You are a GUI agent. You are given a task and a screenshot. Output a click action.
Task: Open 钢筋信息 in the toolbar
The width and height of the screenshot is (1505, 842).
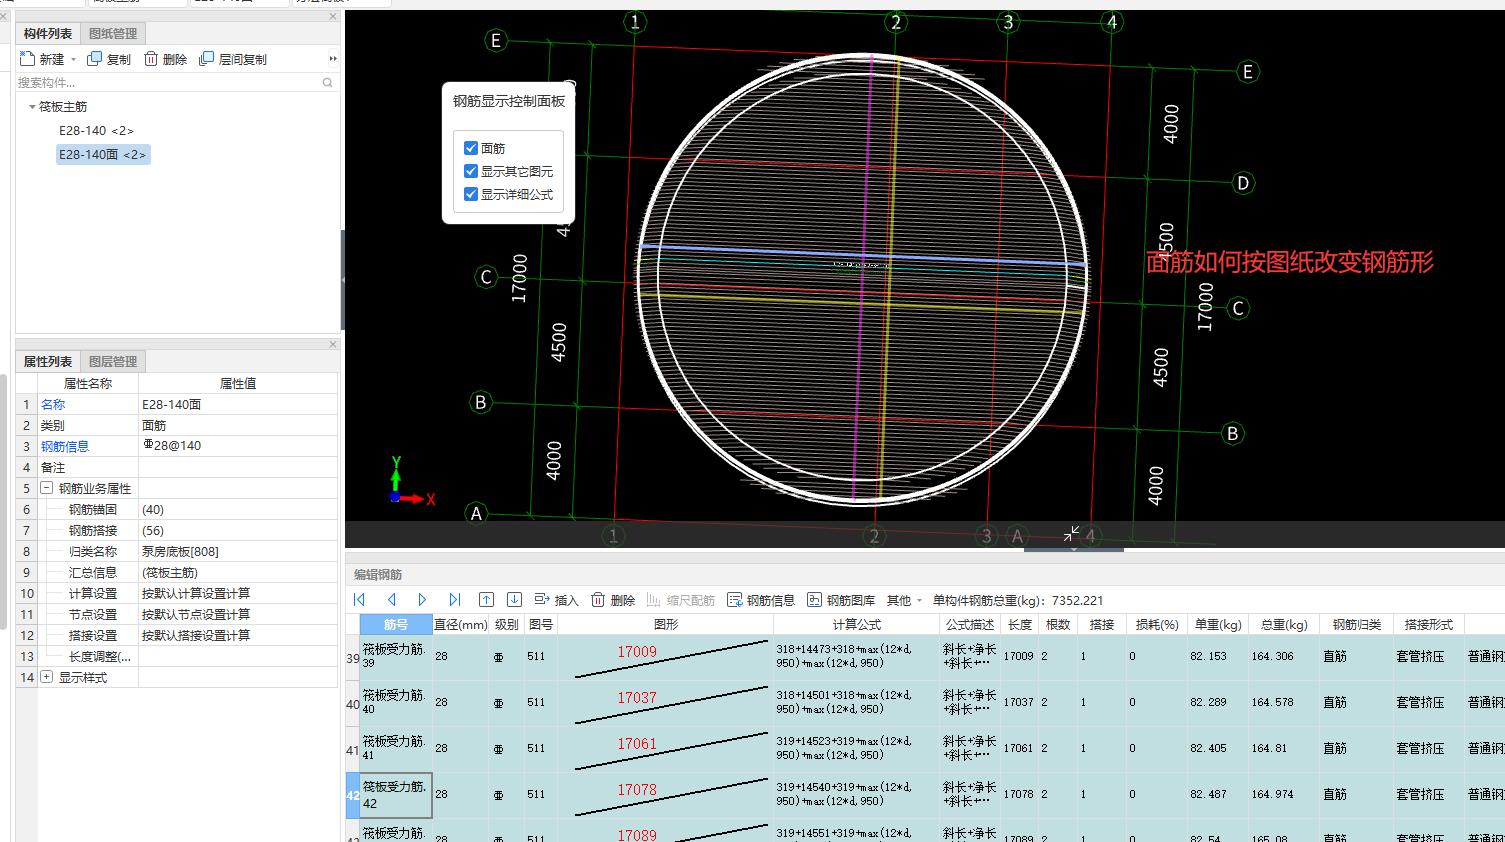[x=761, y=600]
